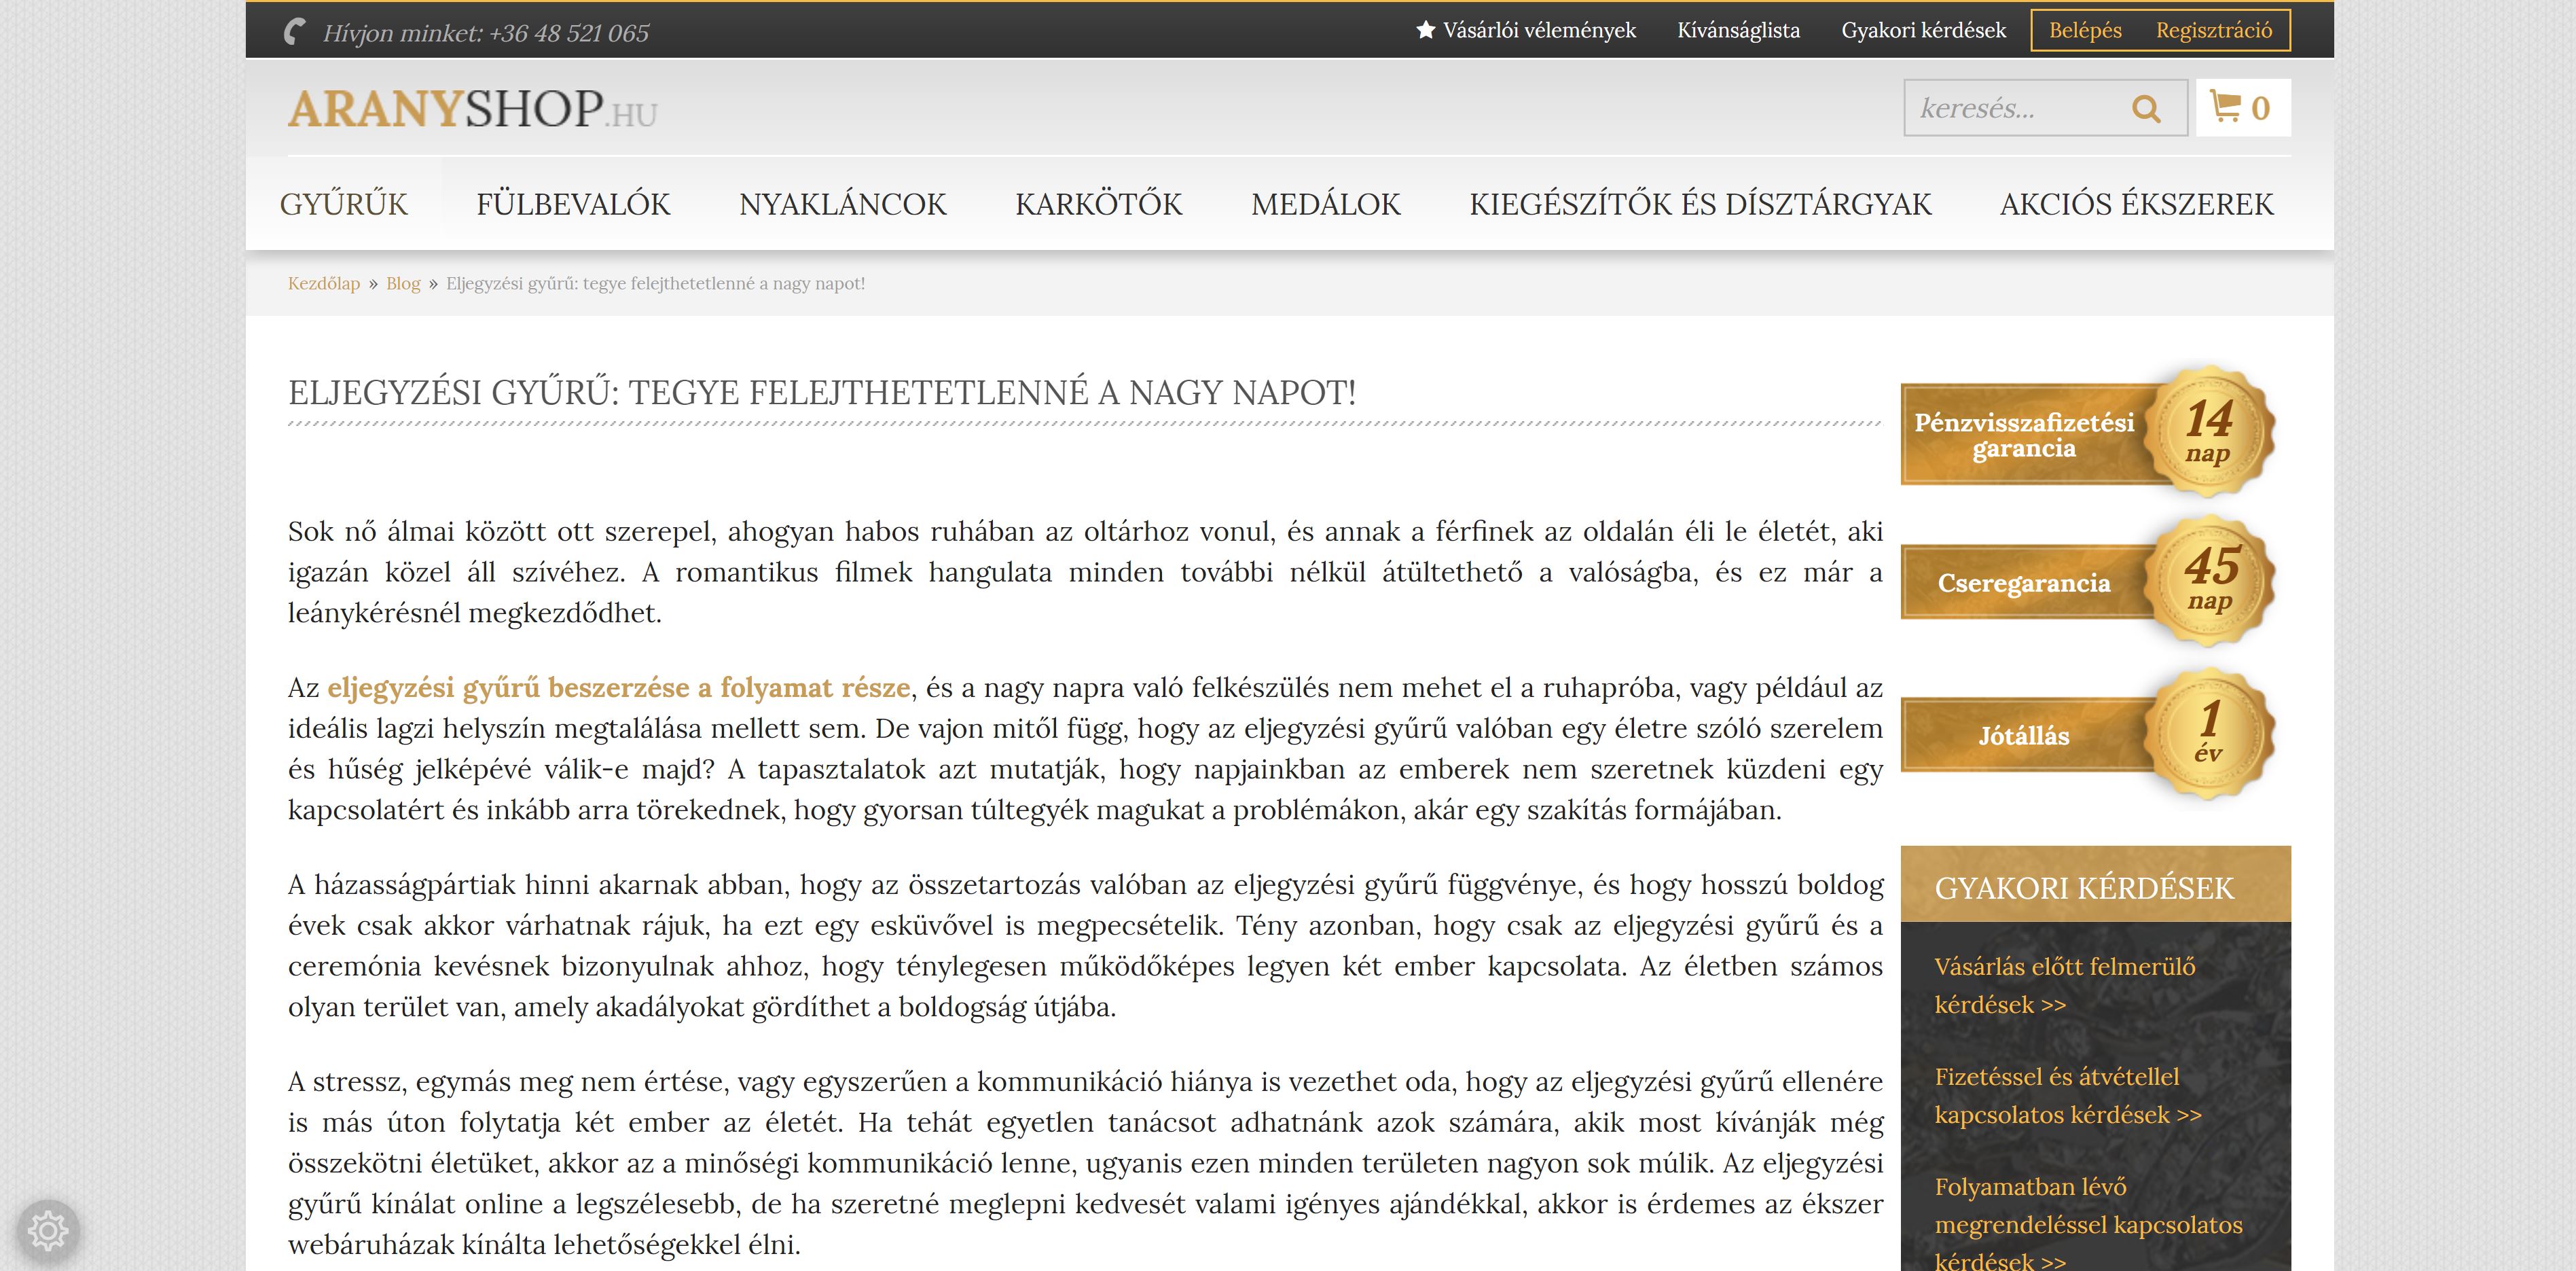Open Vásárlói vélemények link

tap(1538, 30)
